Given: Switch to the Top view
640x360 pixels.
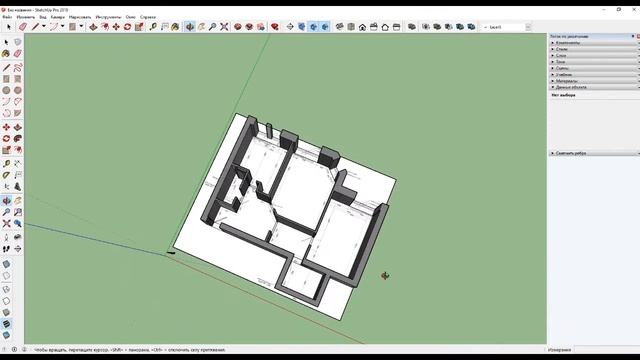Looking at the screenshot, I should pos(351,27).
